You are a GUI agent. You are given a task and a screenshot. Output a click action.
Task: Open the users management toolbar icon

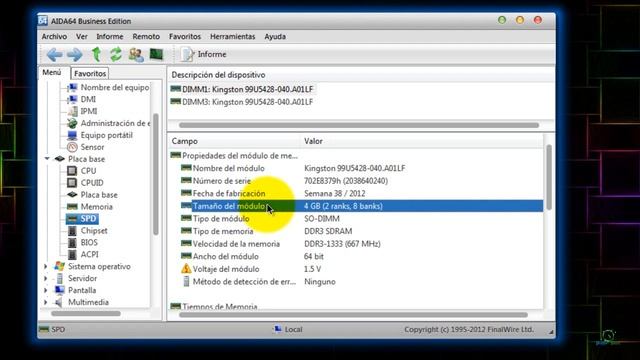point(136,54)
